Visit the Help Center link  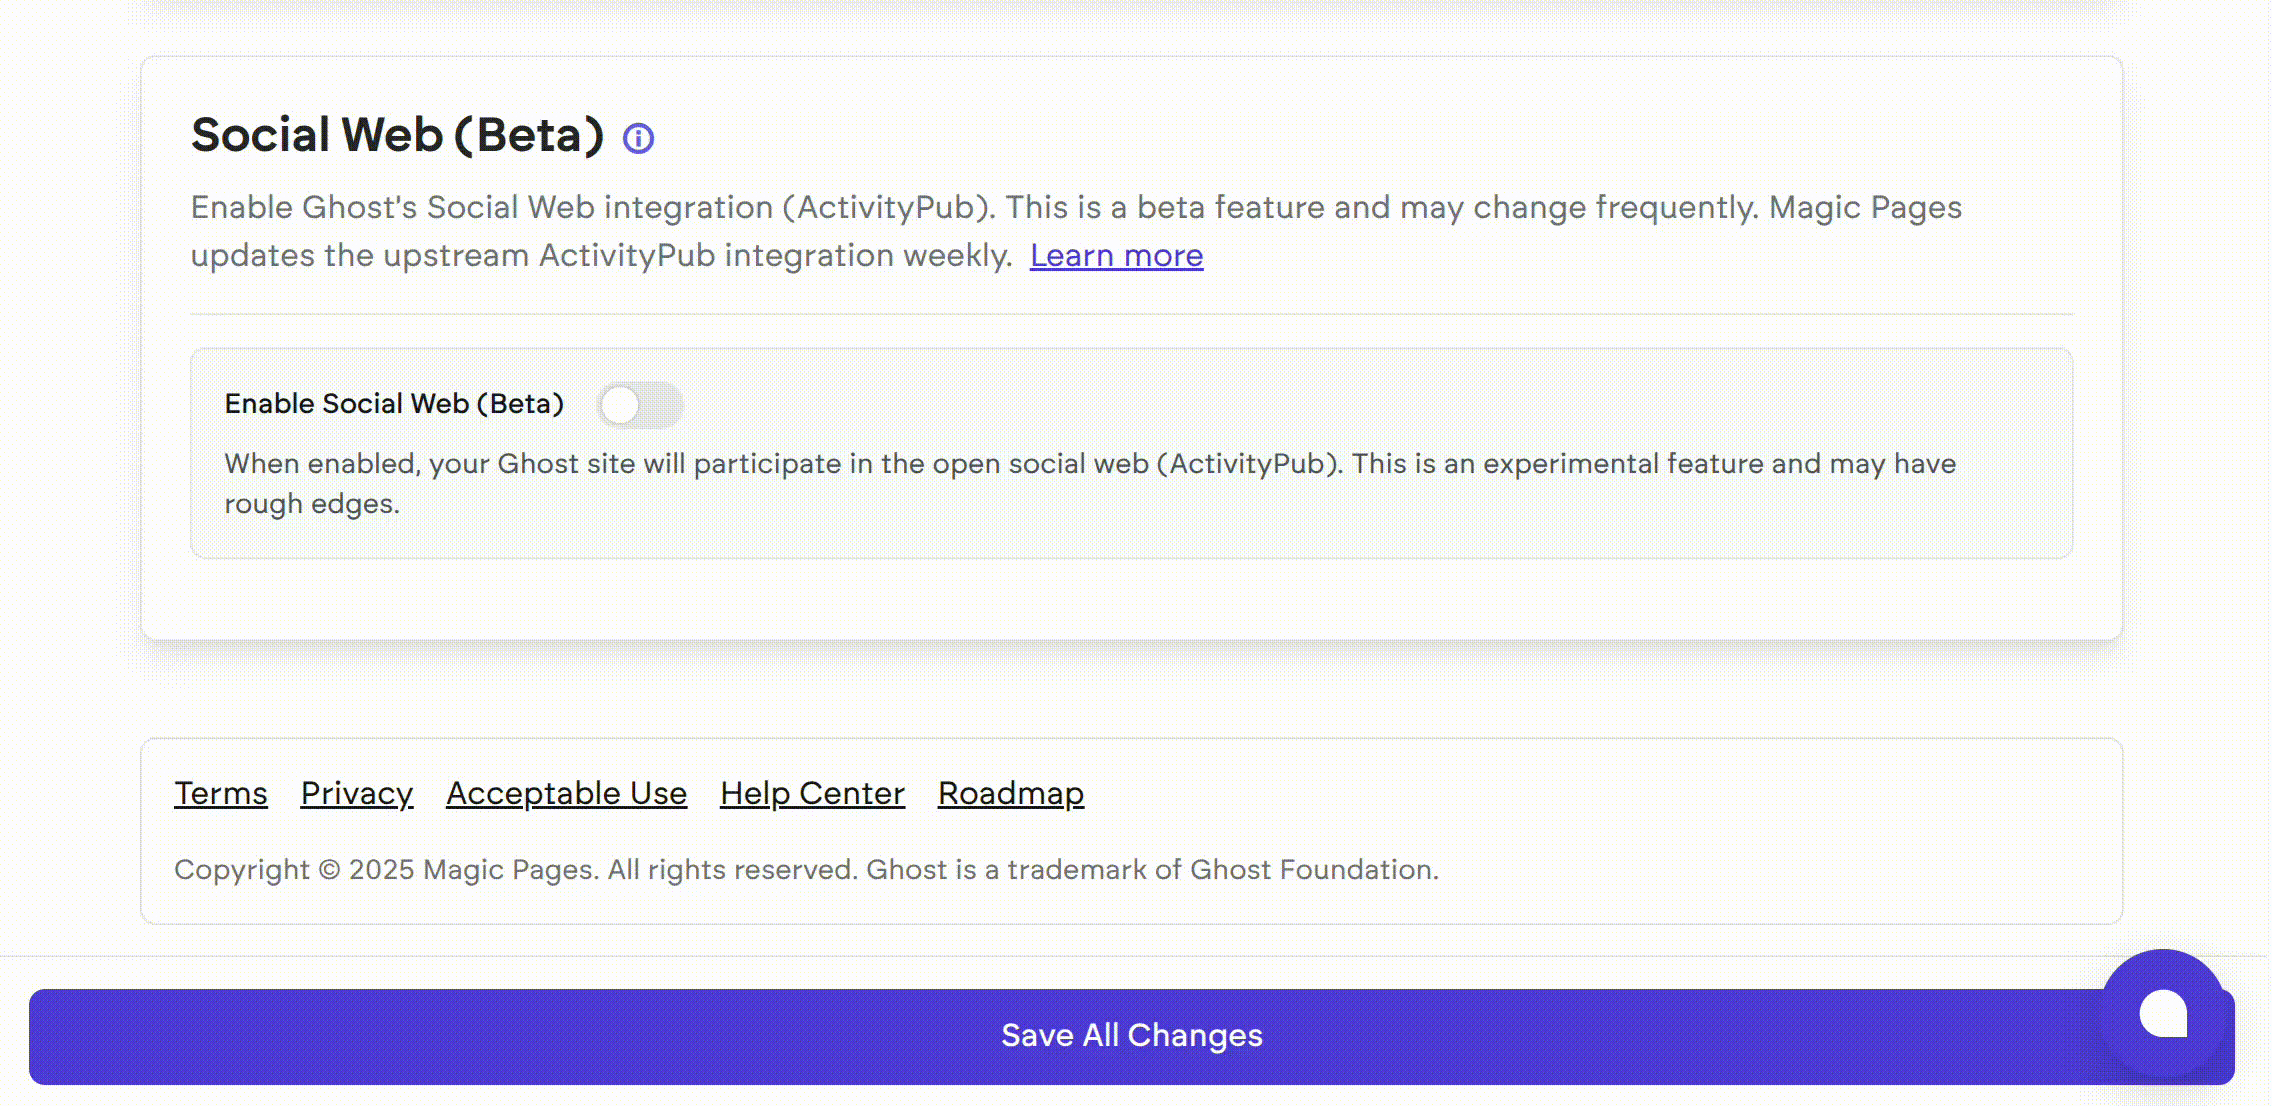tap(812, 793)
